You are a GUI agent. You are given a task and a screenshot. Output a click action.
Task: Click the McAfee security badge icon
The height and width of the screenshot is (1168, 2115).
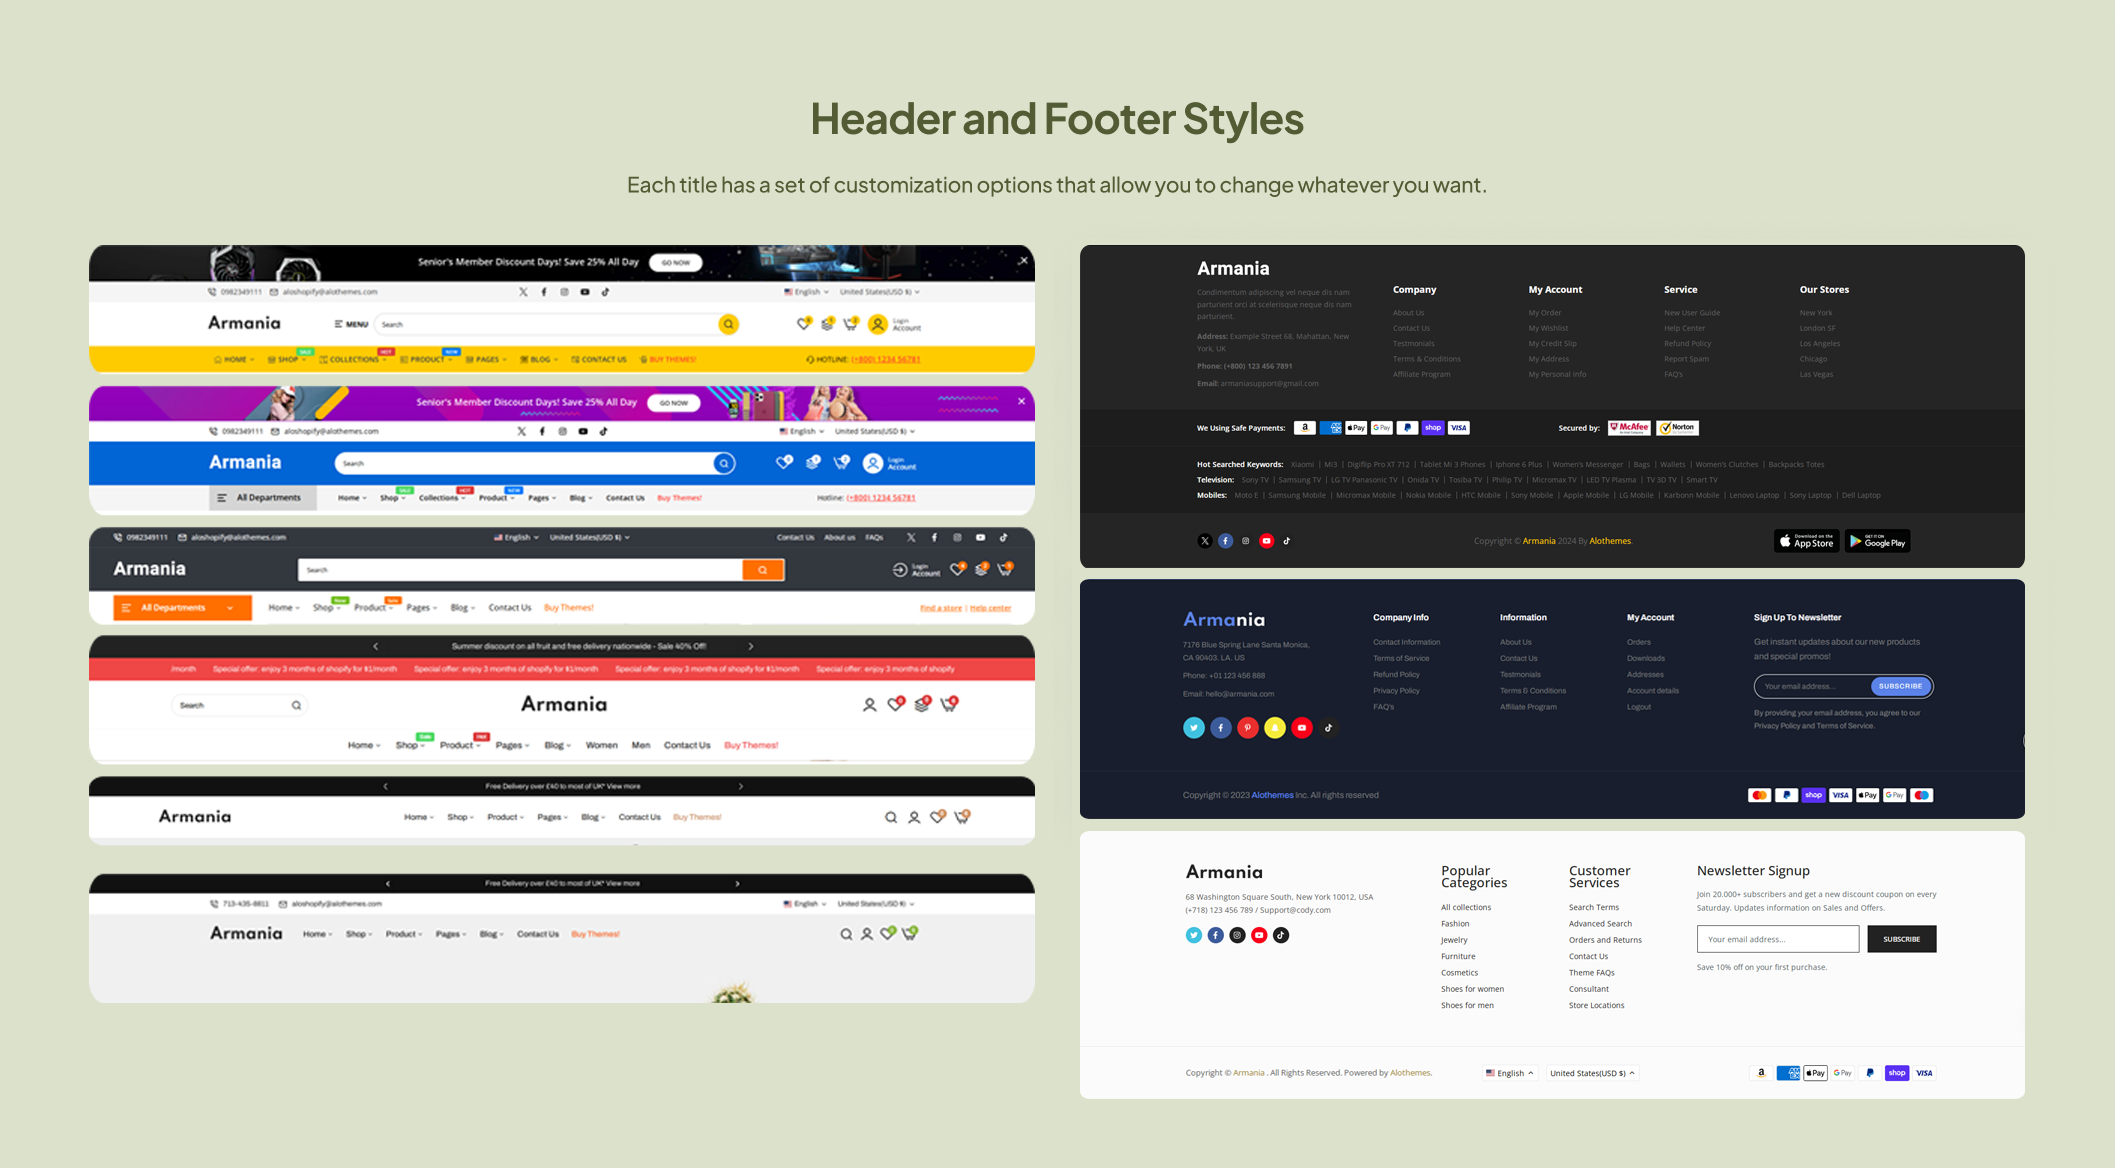click(1628, 427)
